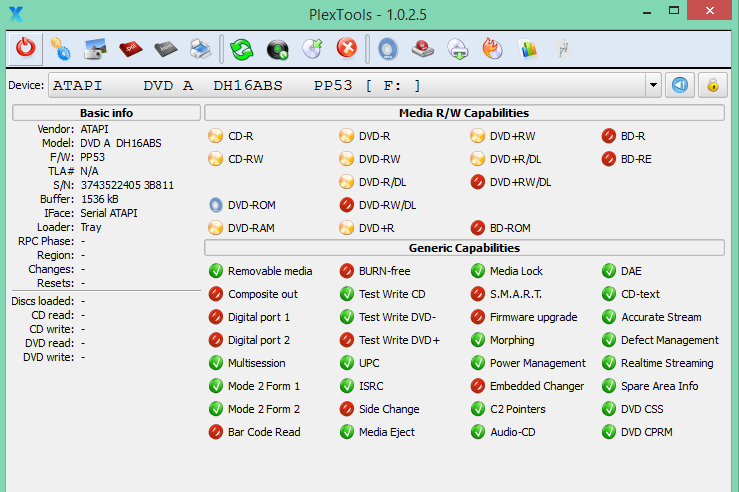This screenshot has height=492, width=739.
Task: Click the Basic info panel header
Action: click(107, 113)
